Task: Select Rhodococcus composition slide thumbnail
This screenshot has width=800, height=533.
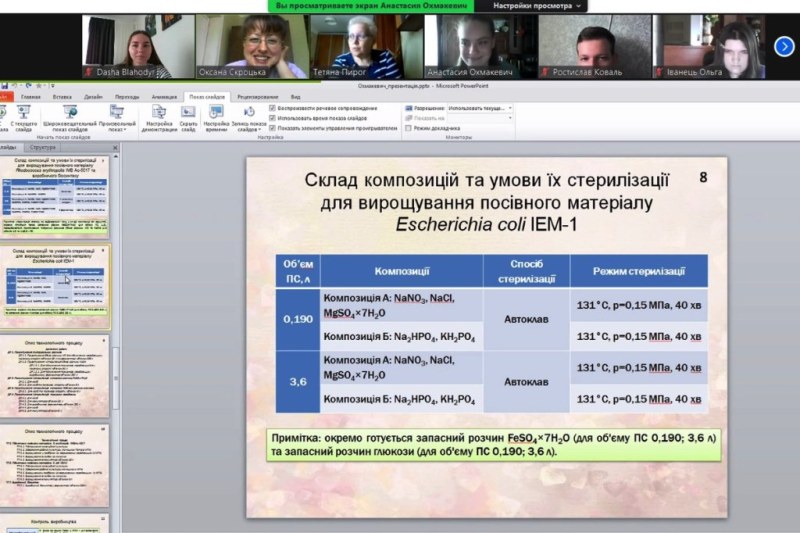Action: pos(55,197)
